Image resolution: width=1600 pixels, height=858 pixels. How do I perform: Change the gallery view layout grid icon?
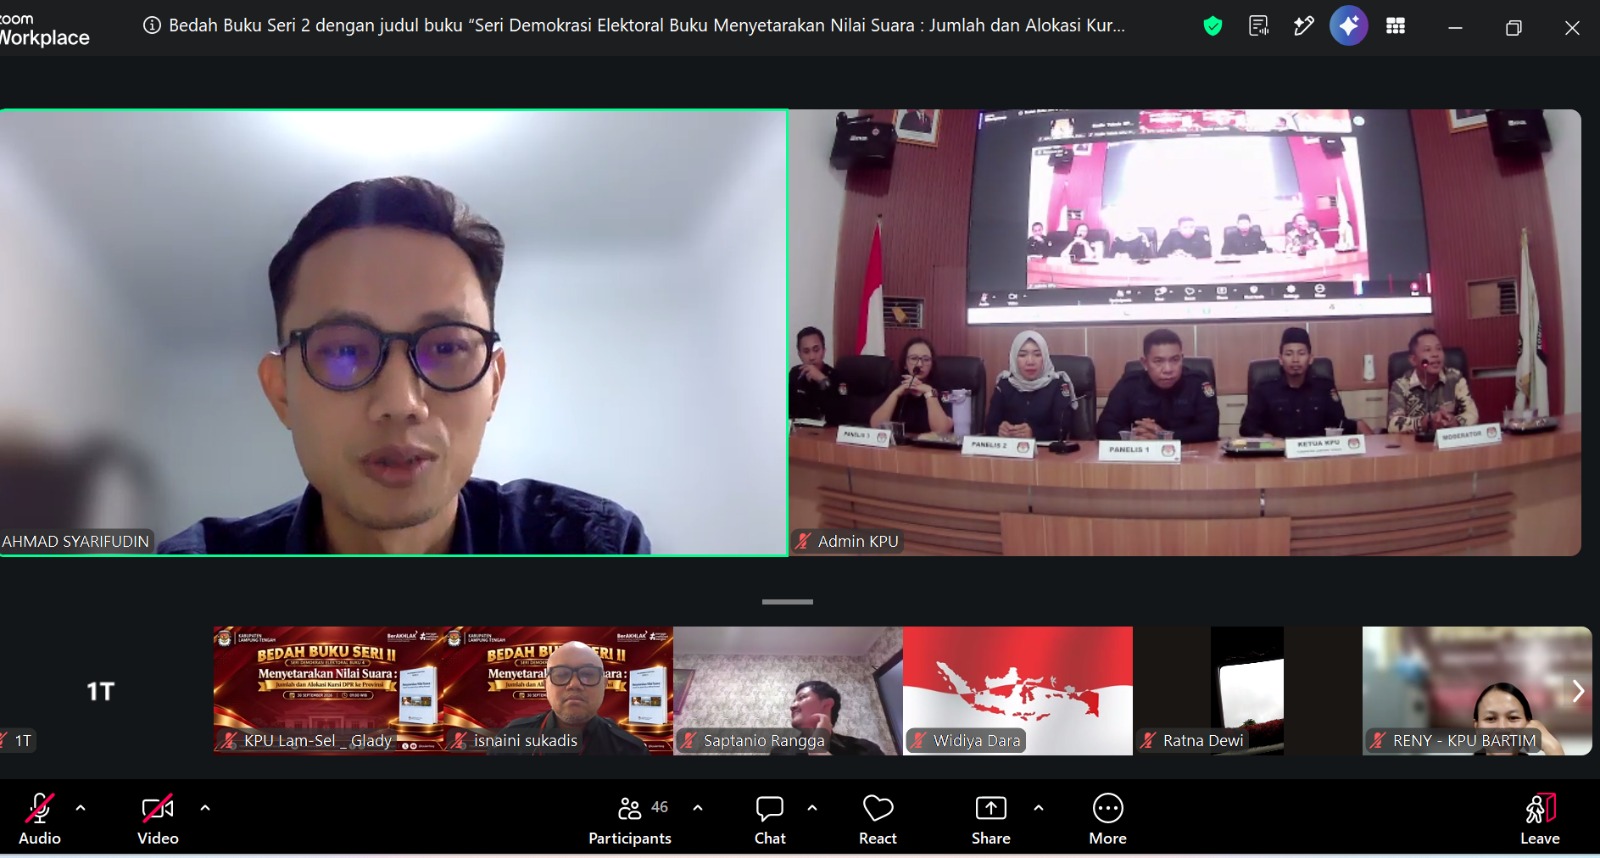(x=1396, y=26)
